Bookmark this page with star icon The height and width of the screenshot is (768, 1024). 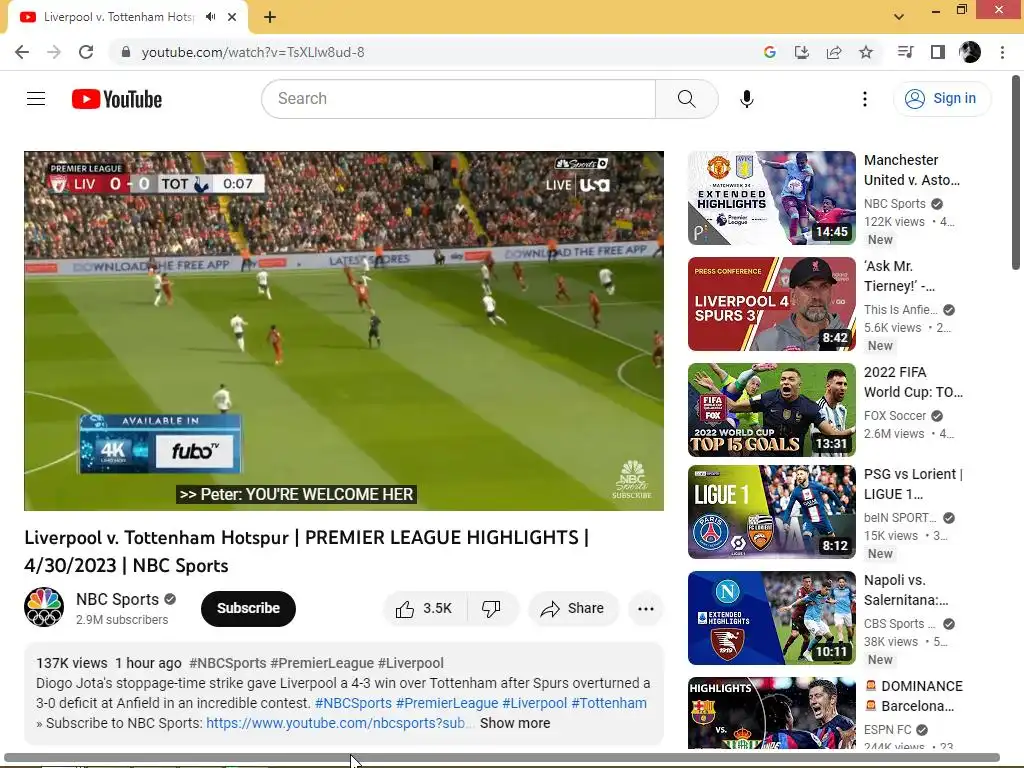866,52
